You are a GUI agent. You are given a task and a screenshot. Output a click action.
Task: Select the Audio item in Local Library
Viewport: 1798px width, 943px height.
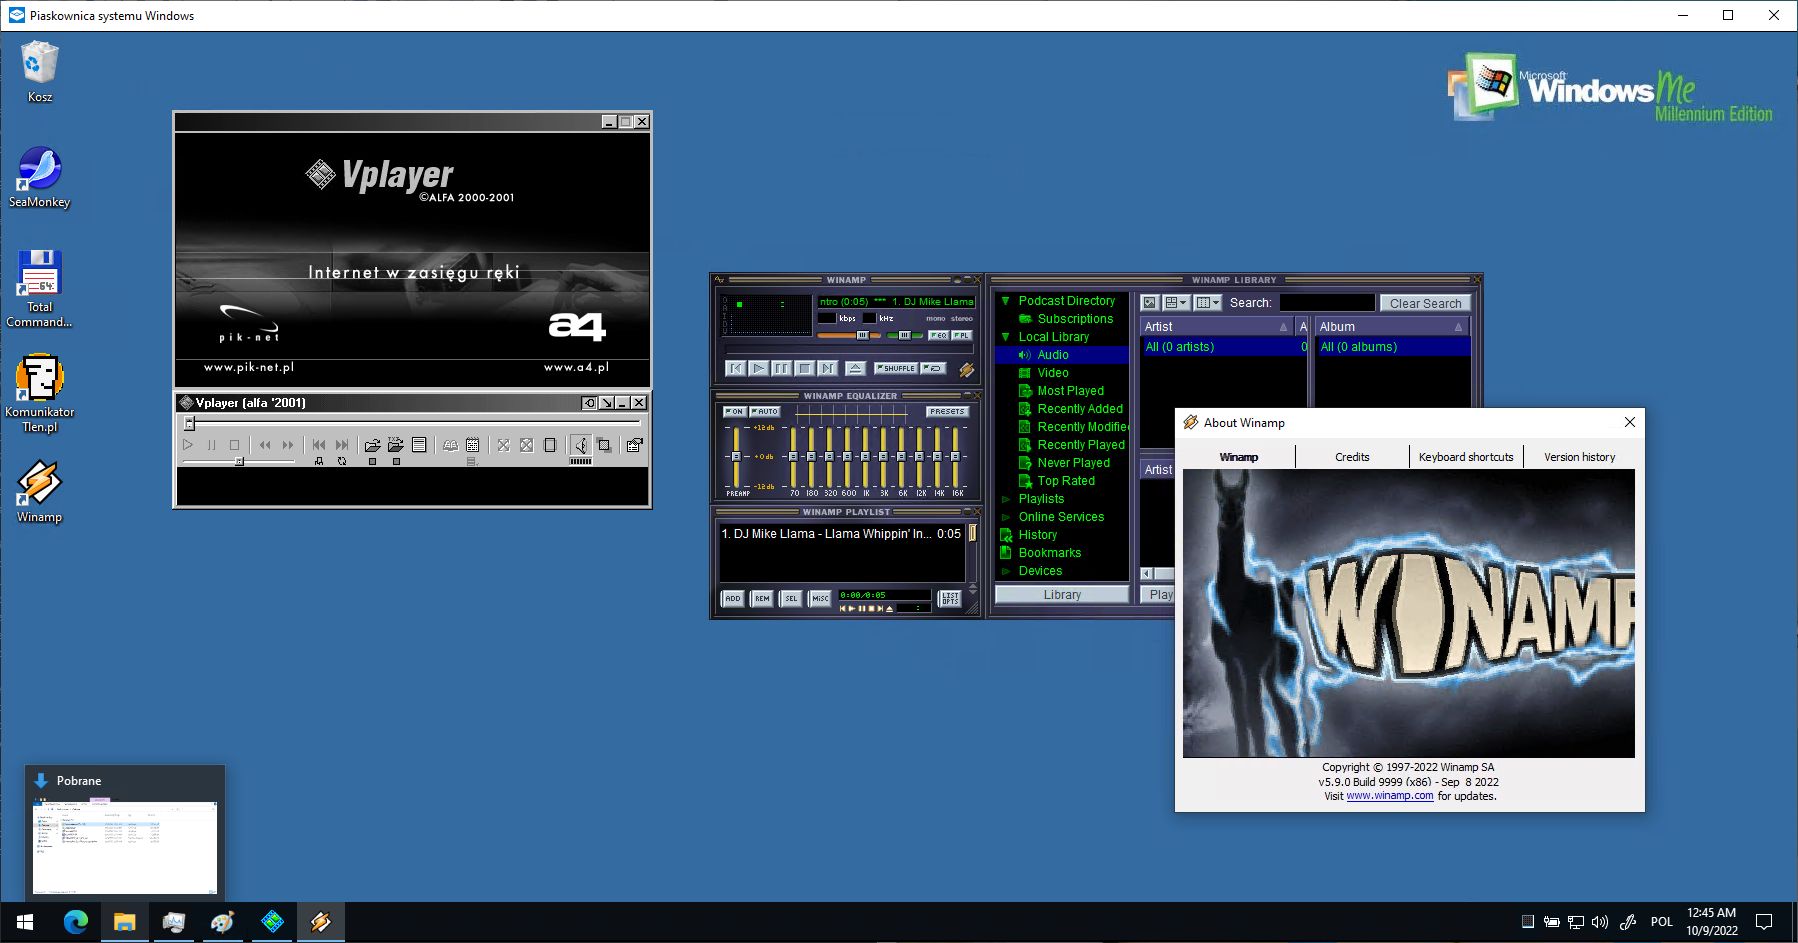[x=1051, y=354]
